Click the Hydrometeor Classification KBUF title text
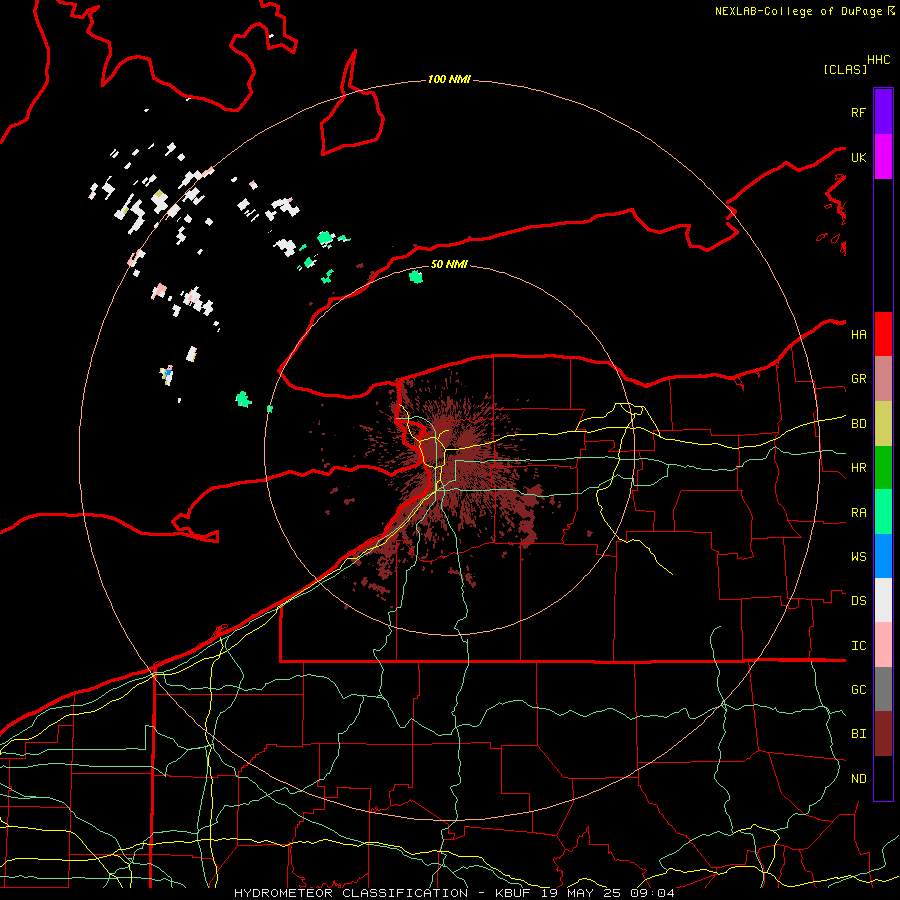The height and width of the screenshot is (900, 900). coord(454,893)
